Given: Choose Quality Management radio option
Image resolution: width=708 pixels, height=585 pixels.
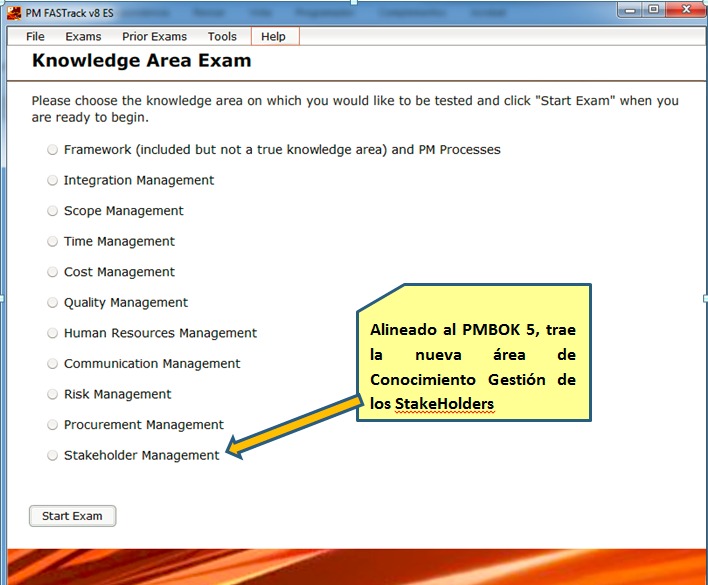Looking at the screenshot, I should point(52,302).
